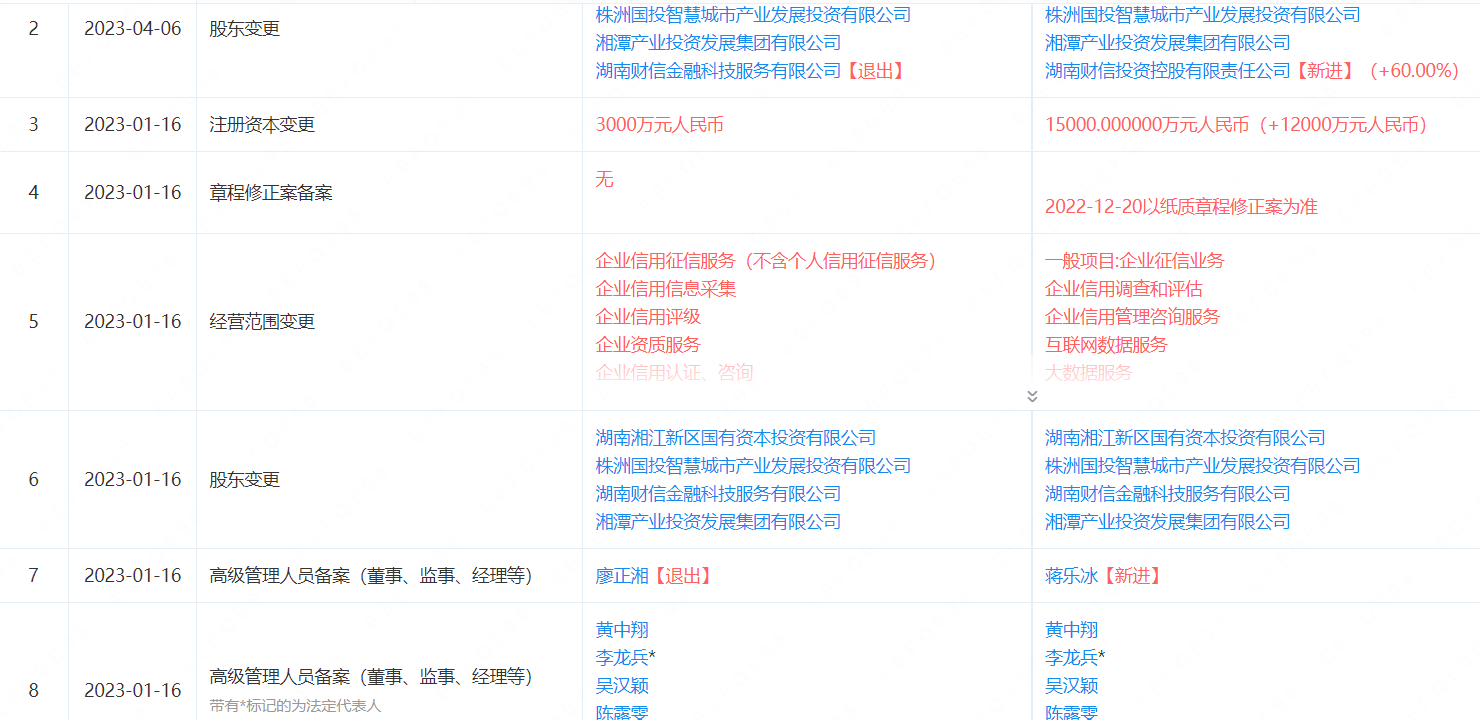
Task: Select the note 带有*标记的为法定代表人
Action: click(295, 706)
